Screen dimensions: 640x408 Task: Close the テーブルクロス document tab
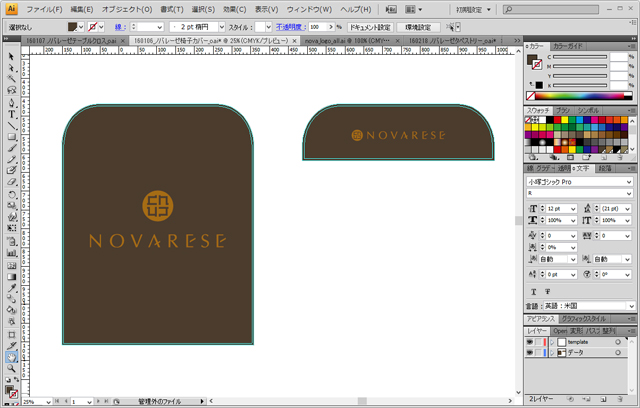click(x=122, y=41)
